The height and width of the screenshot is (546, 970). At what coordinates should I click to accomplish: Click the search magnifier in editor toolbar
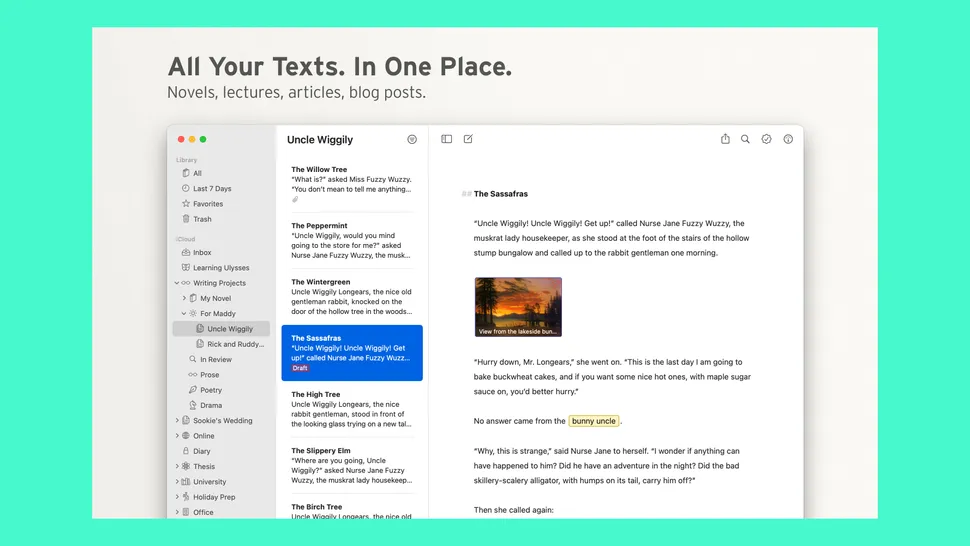click(x=745, y=139)
